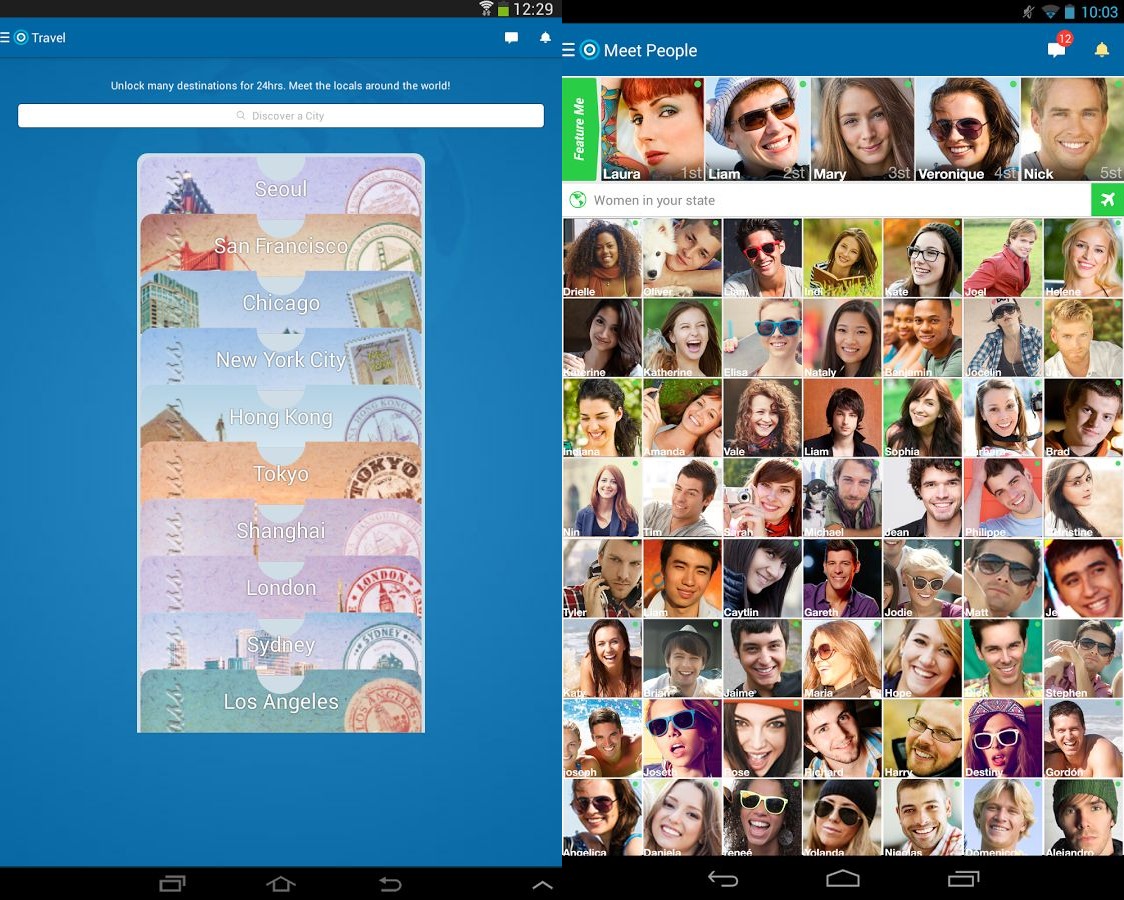The width and height of the screenshot is (1124, 900).
Task: Open the hamburger menu on Meet People screen
Action: tap(568, 49)
